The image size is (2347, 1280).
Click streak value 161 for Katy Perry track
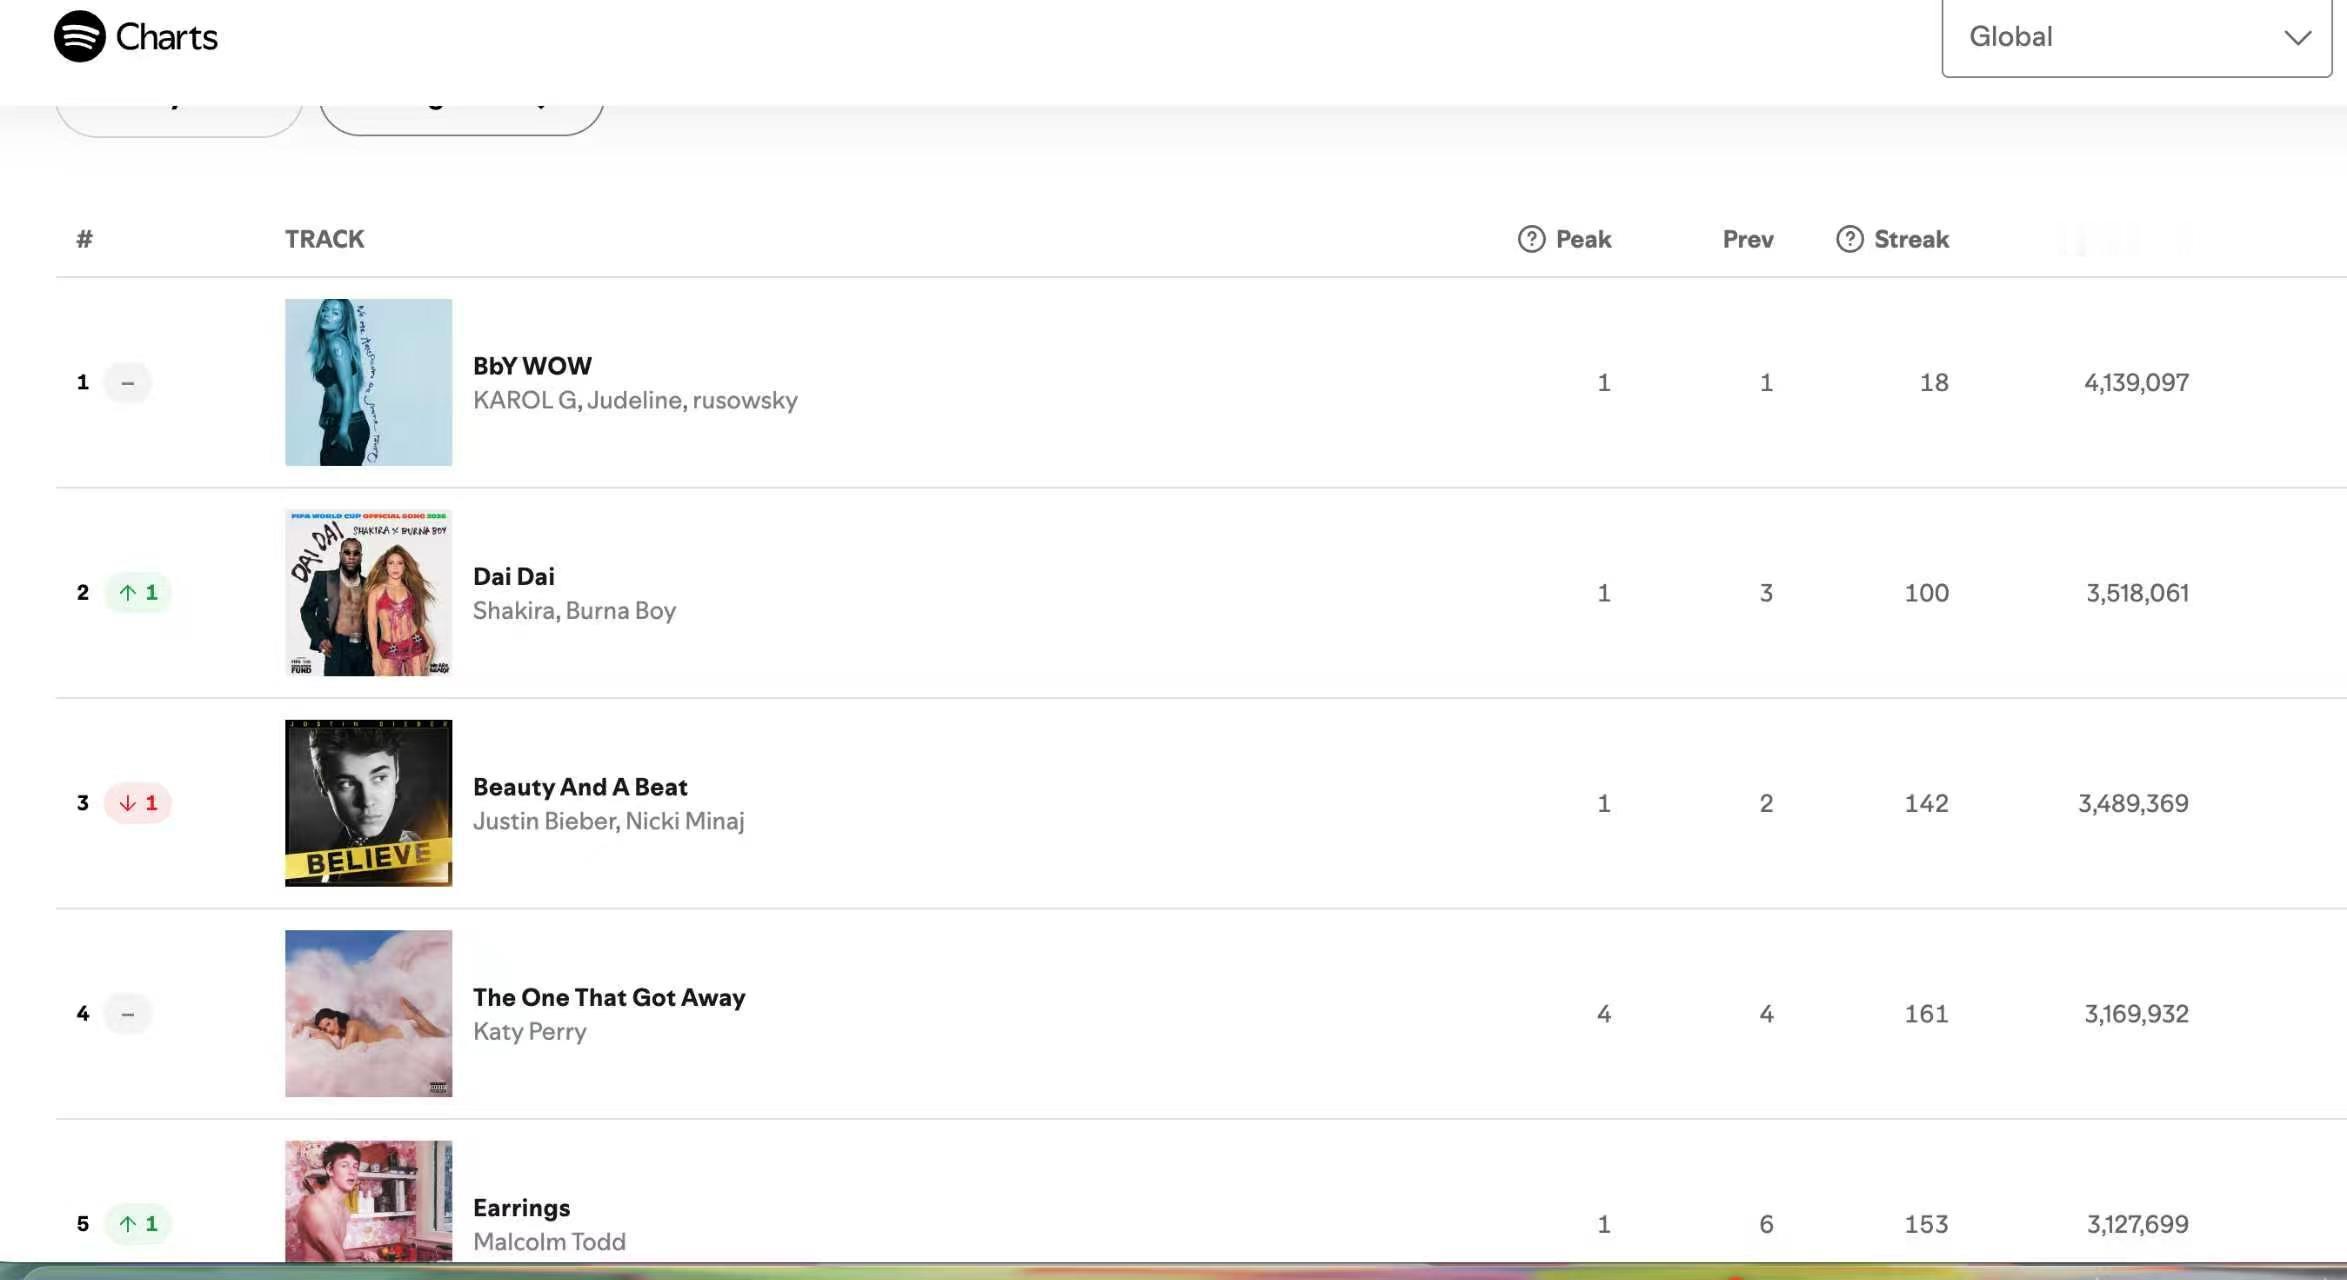tap(1926, 1014)
